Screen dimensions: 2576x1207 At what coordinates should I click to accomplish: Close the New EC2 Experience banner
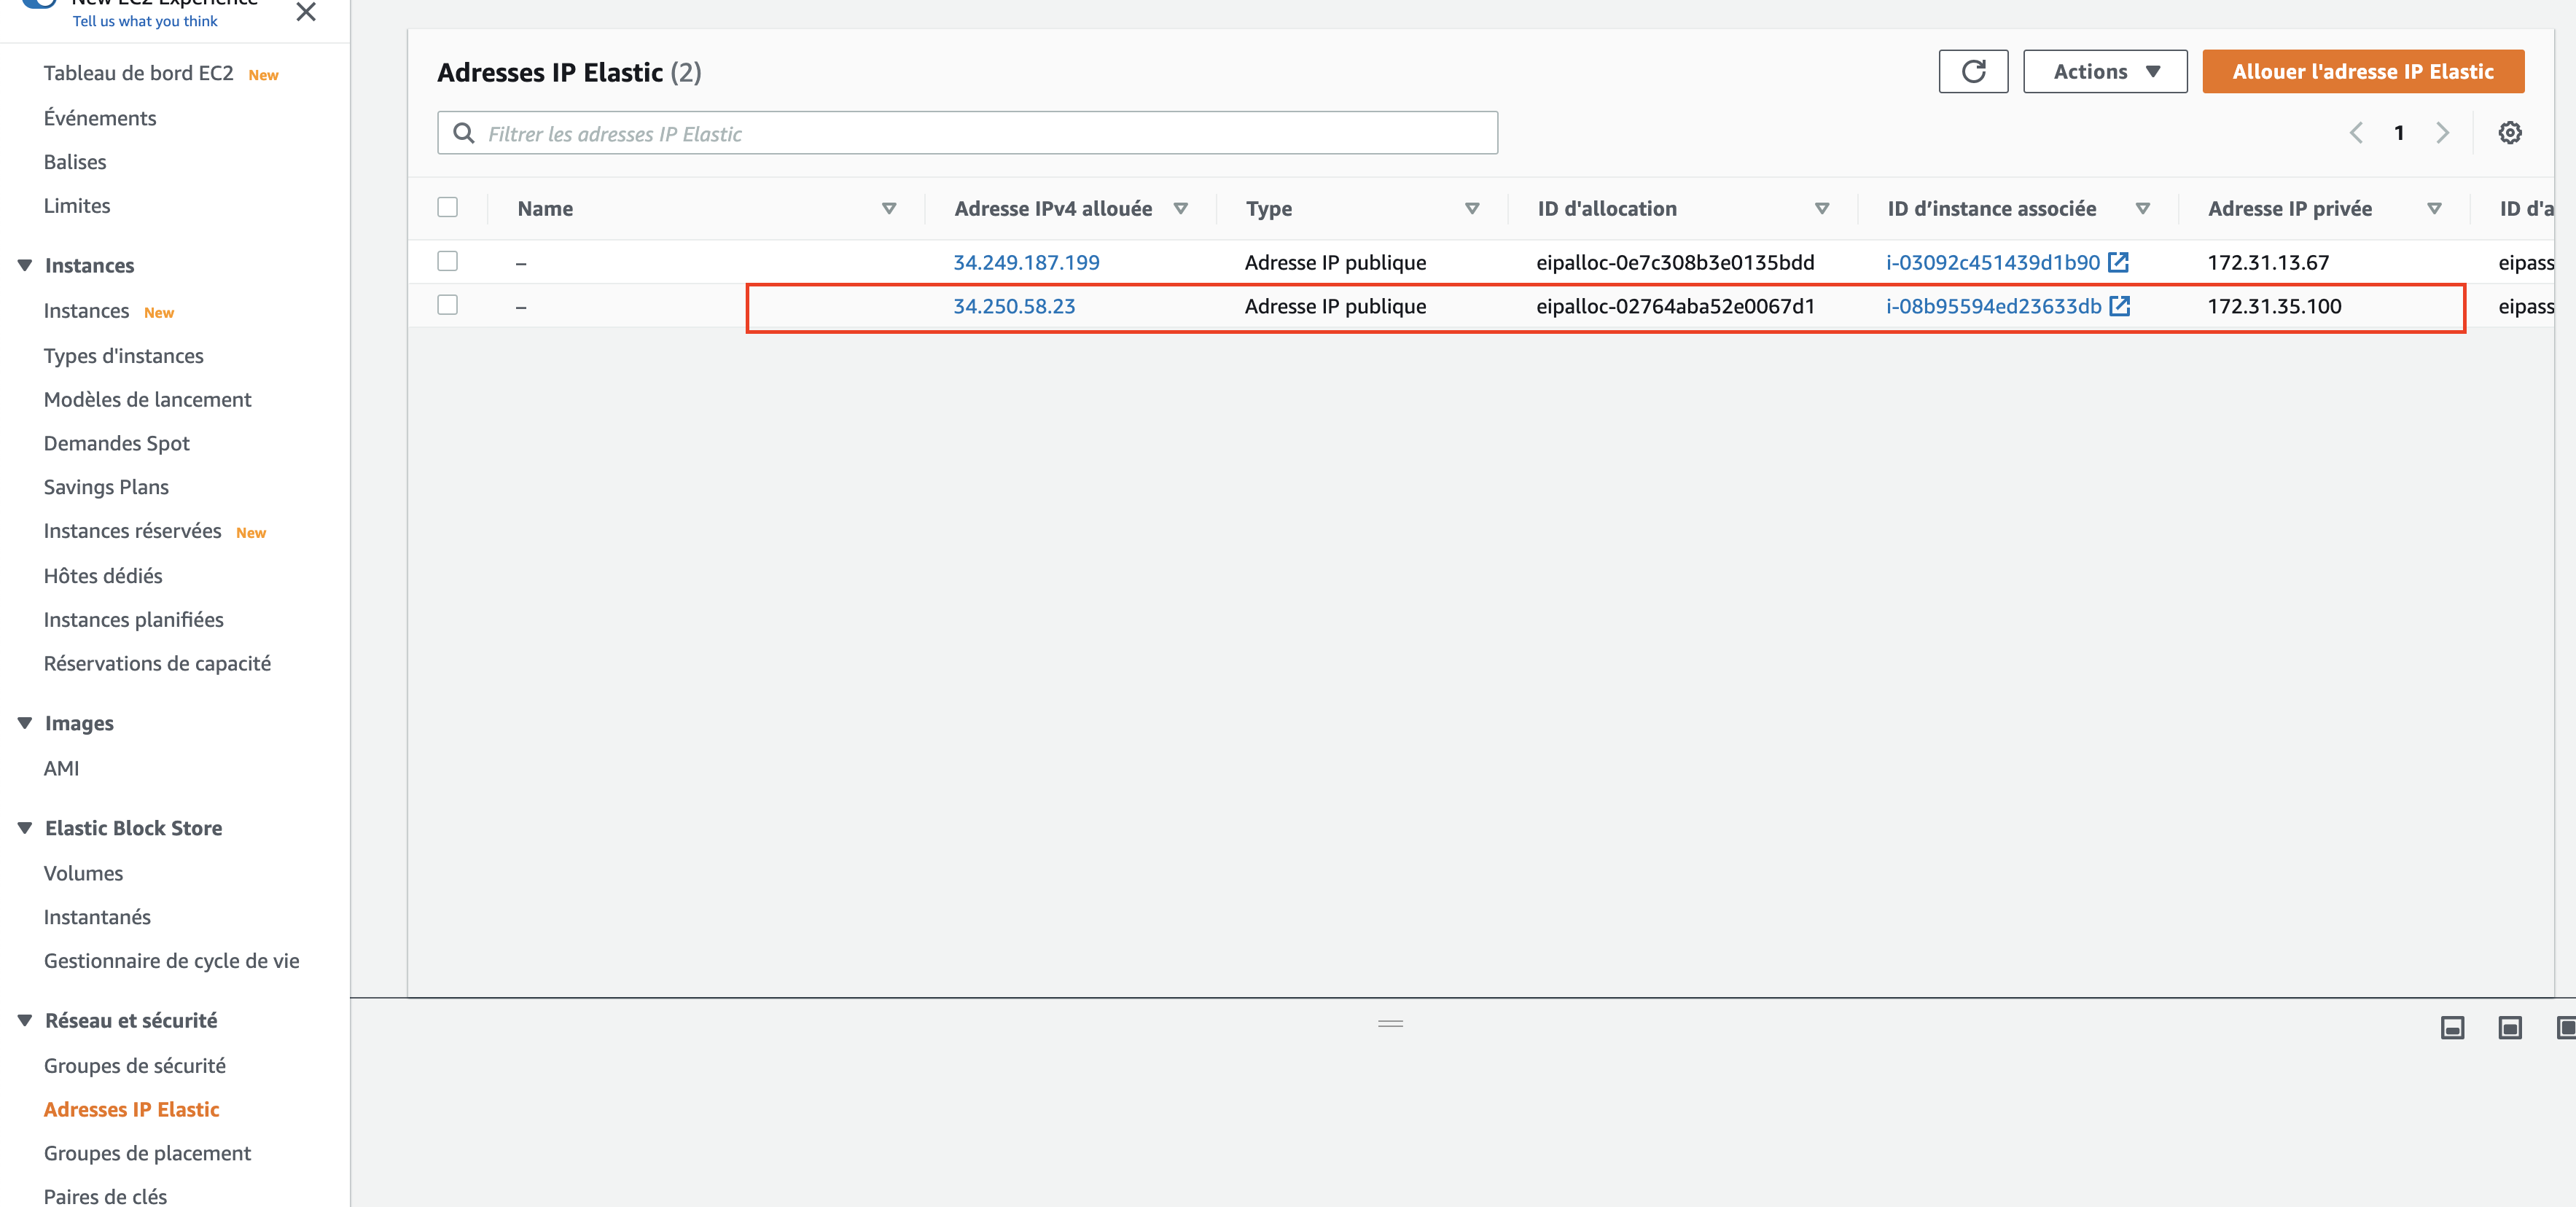[306, 12]
